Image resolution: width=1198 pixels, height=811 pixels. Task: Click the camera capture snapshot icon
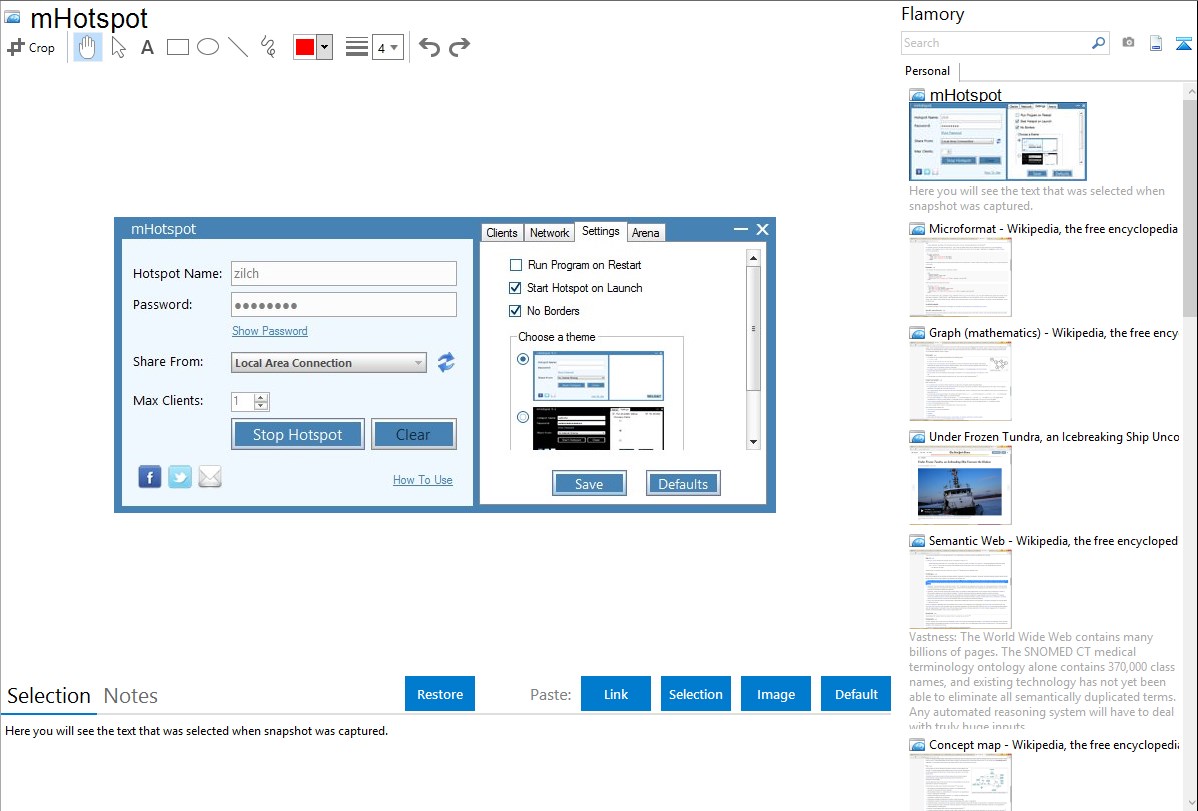click(1128, 43)
